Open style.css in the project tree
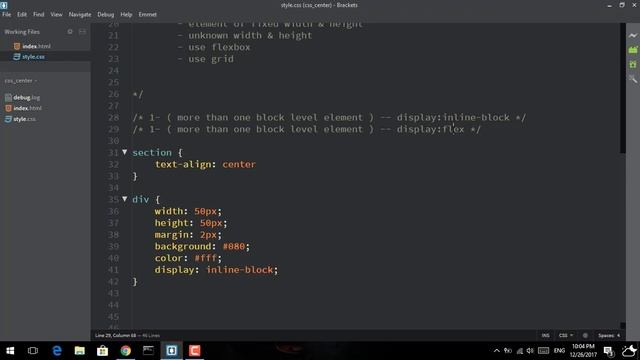This screenshot has height=360, width=640. click(x=24, y=119)
